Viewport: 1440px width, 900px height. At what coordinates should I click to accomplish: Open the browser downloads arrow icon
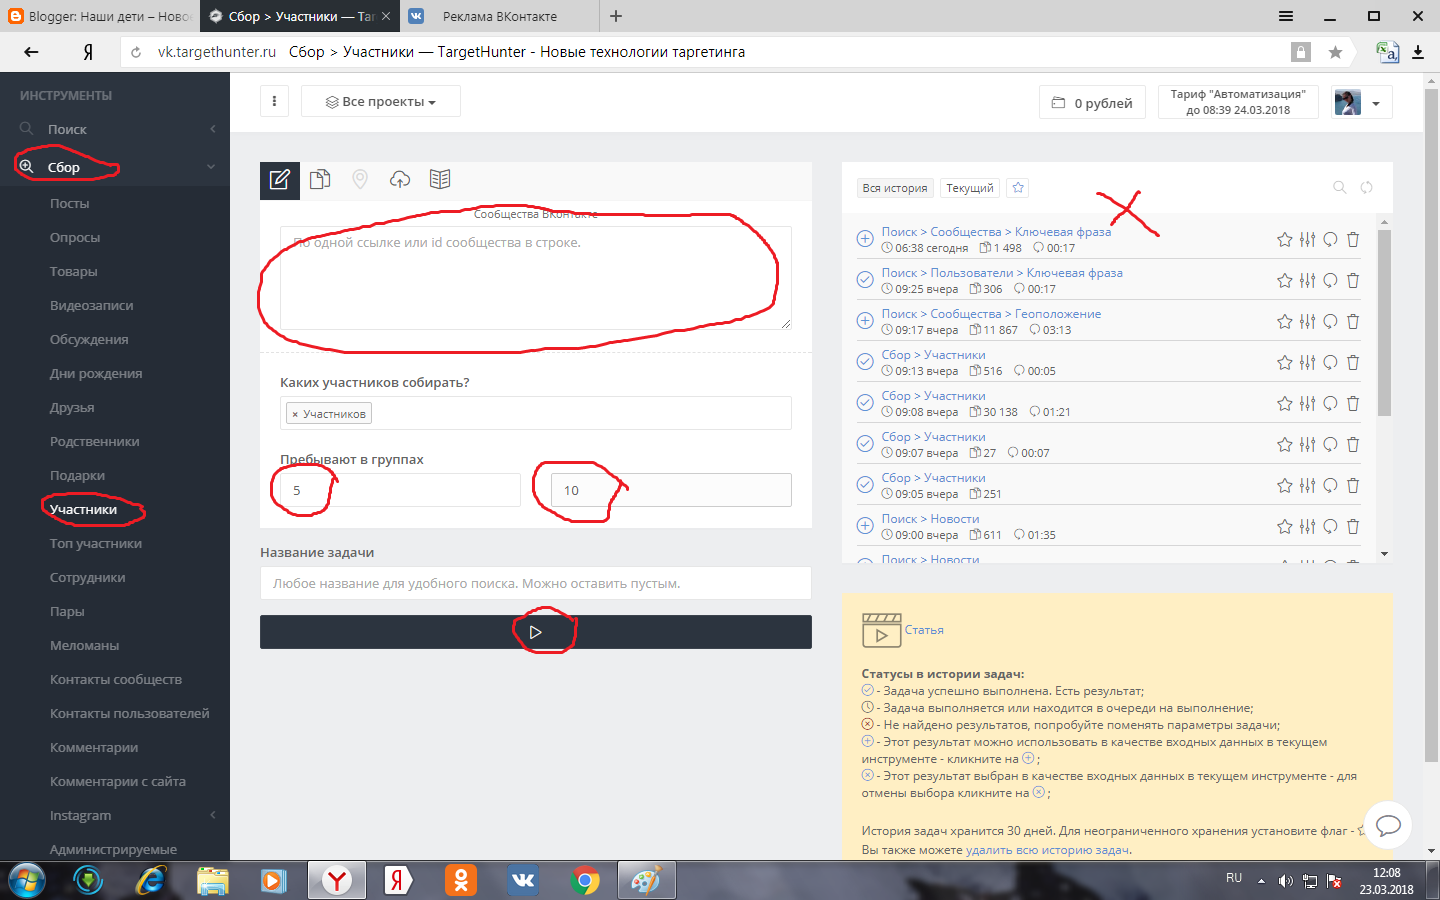(1418, 52)
